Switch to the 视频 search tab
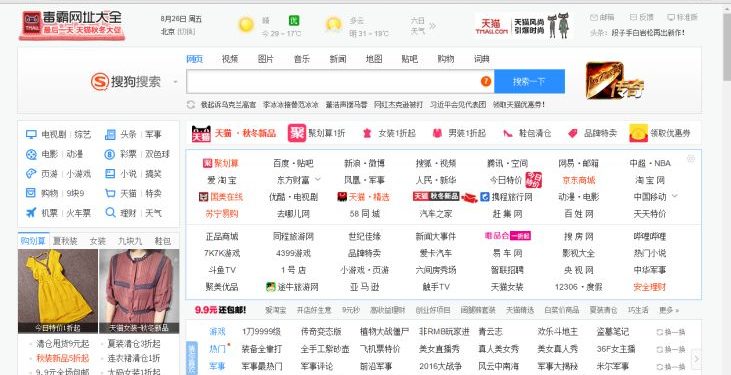 pyautogui.click(x=230, y=59)
